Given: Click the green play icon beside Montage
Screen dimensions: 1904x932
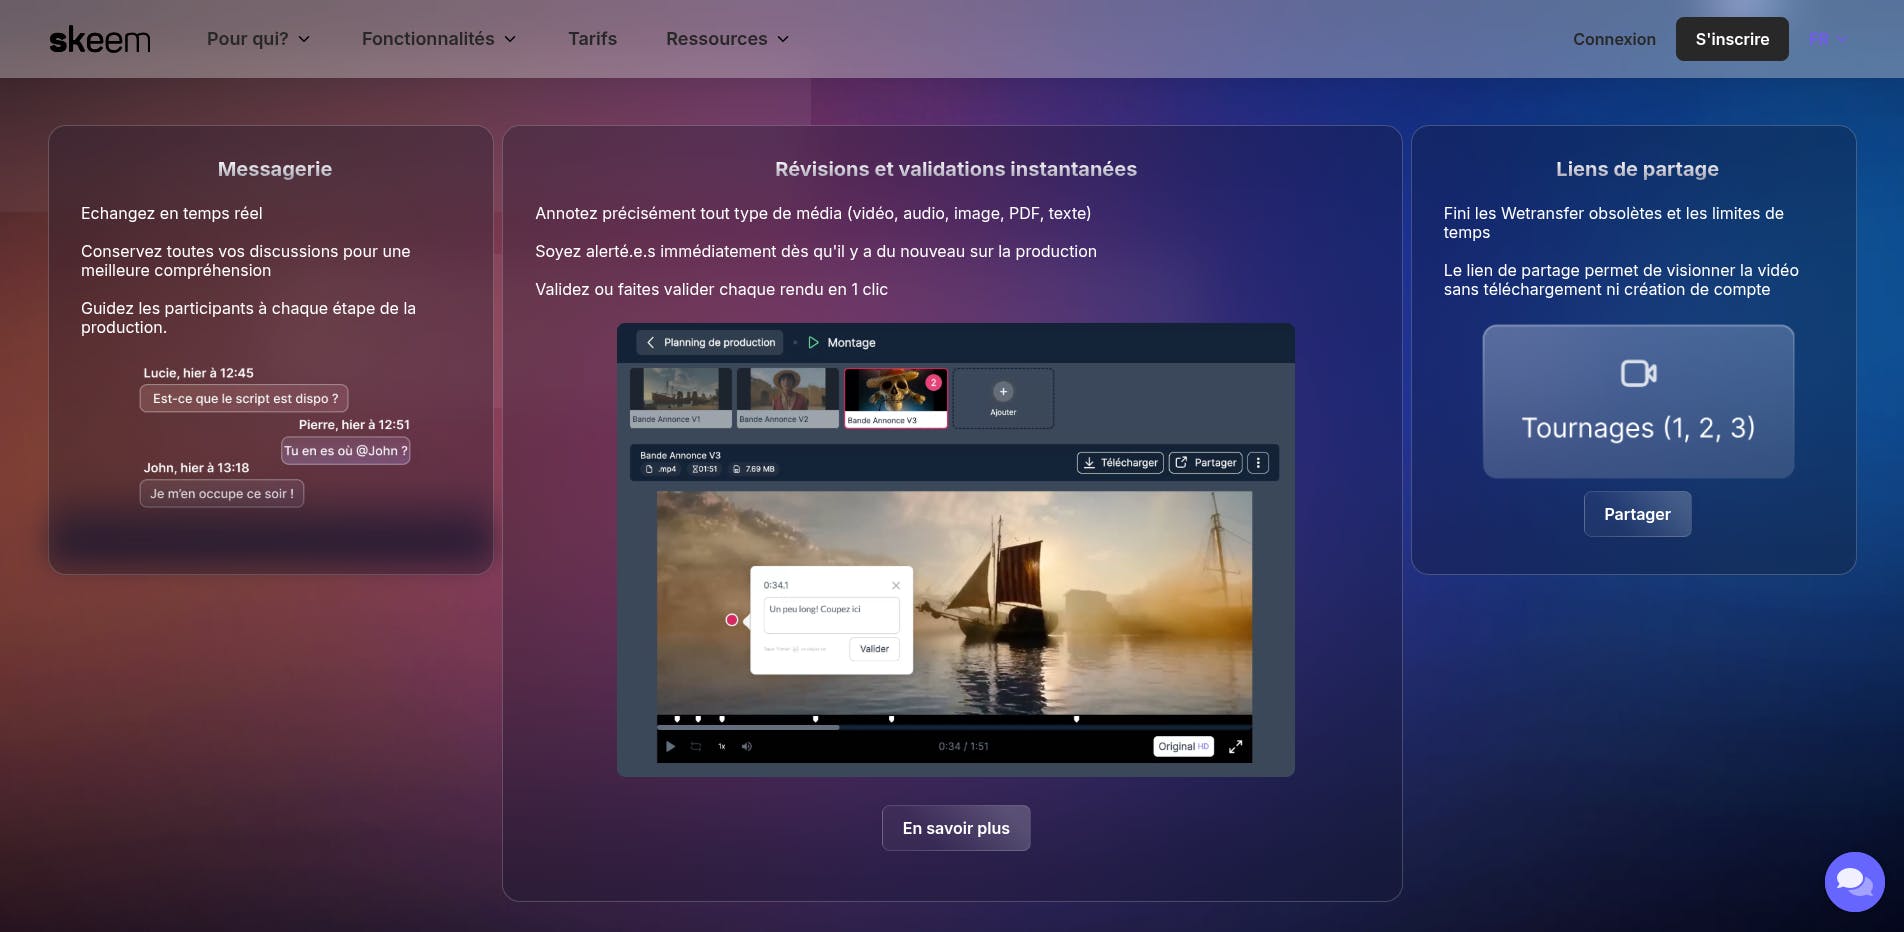Looking at the screenshot, I should (x=813, y=342).
